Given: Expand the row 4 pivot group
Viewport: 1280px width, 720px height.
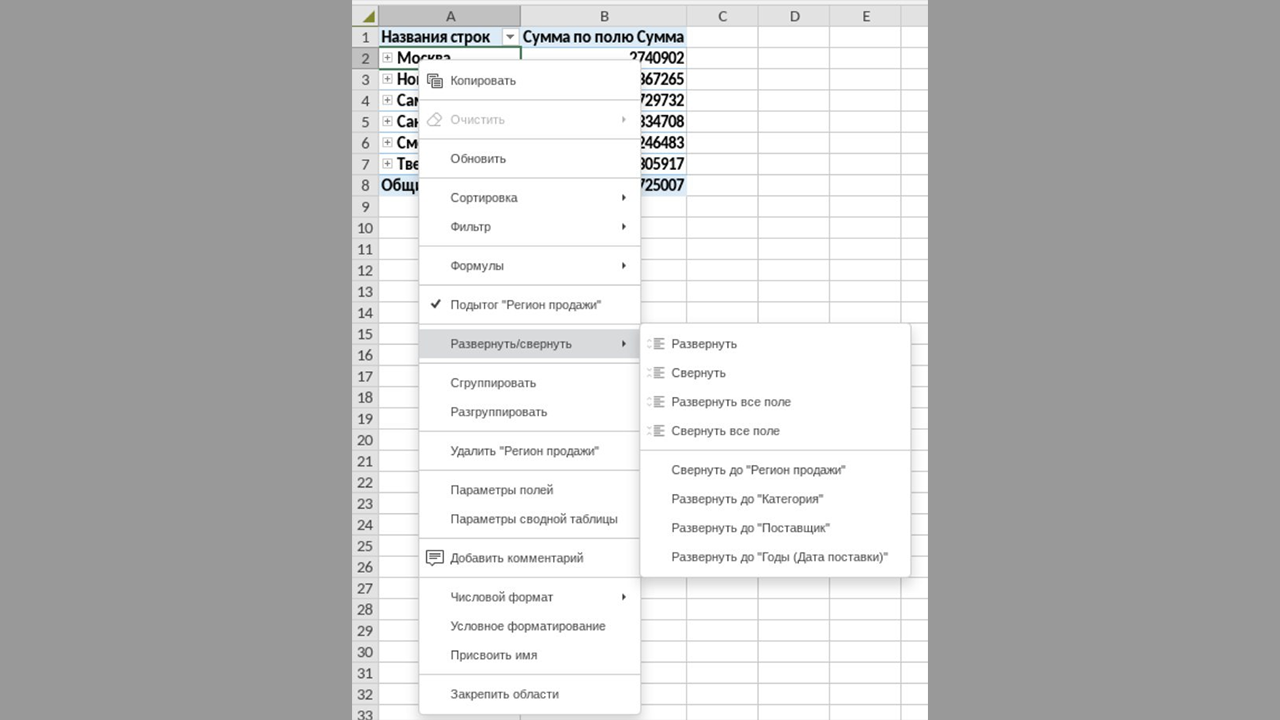Looking at the screenshot, I should tap(388, 100).
